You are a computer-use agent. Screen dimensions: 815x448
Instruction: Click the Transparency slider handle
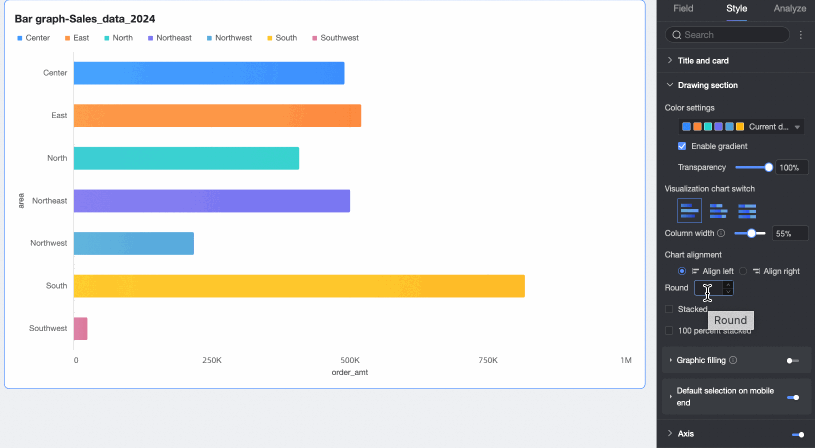(768, 167)
